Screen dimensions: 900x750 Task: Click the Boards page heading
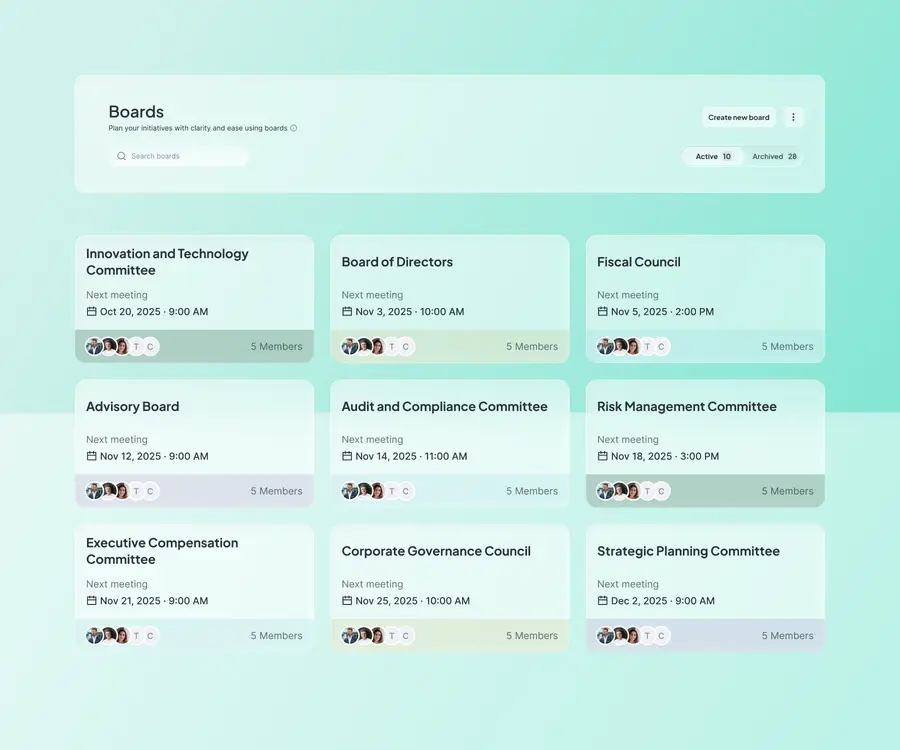coord(136,111)
